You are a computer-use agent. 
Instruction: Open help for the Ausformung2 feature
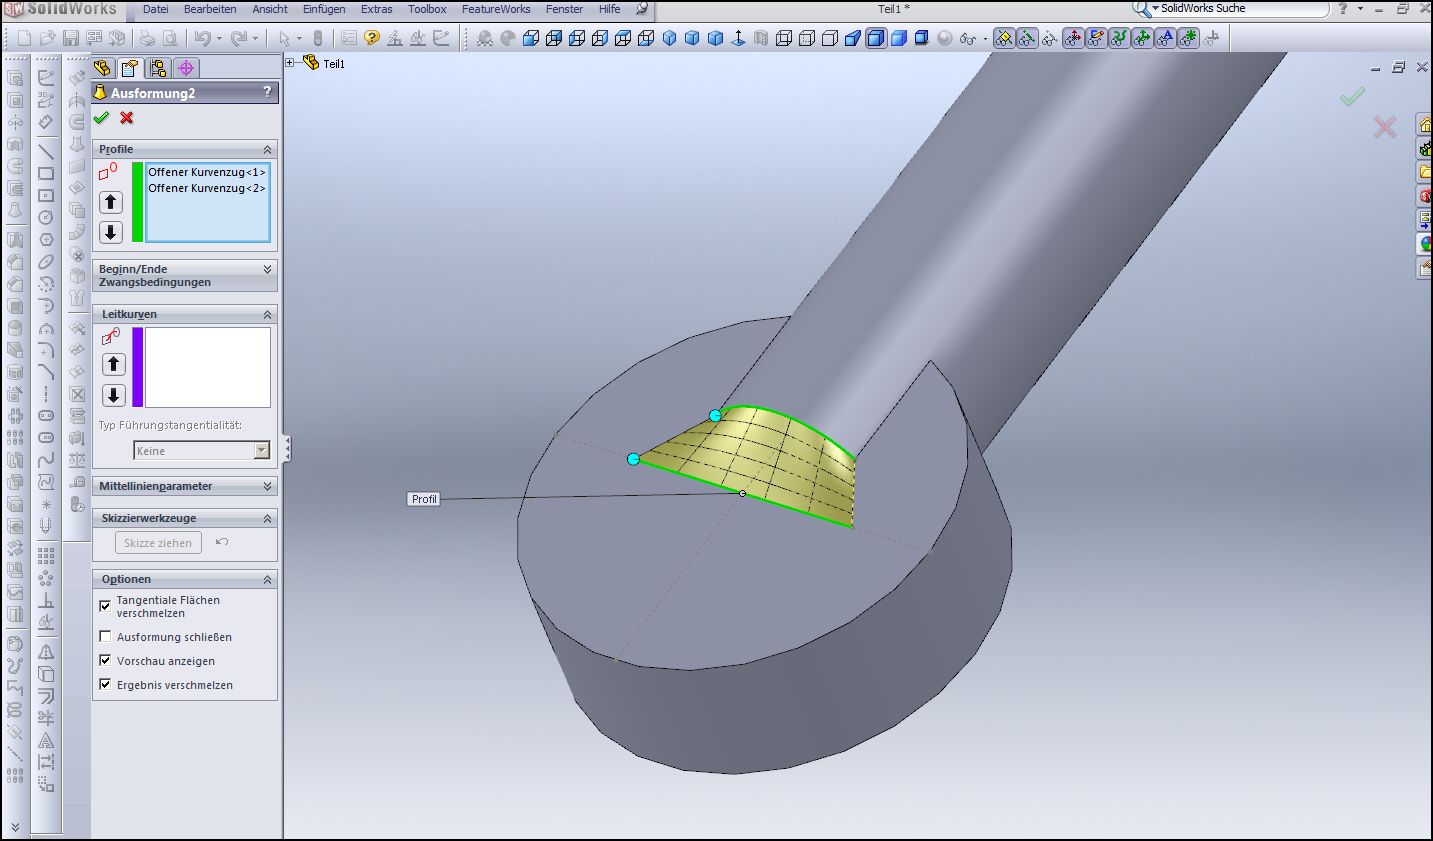point(267,92)
